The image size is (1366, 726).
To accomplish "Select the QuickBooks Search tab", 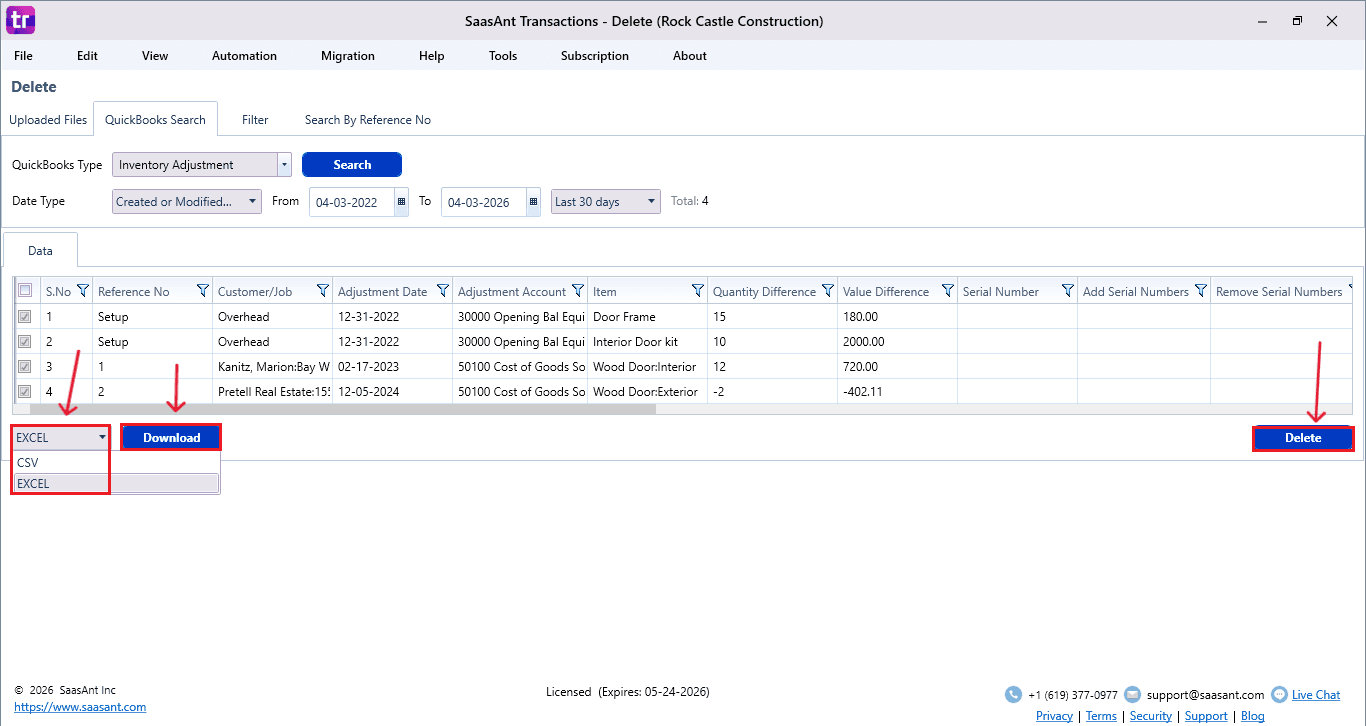I will tap(155, 119).
